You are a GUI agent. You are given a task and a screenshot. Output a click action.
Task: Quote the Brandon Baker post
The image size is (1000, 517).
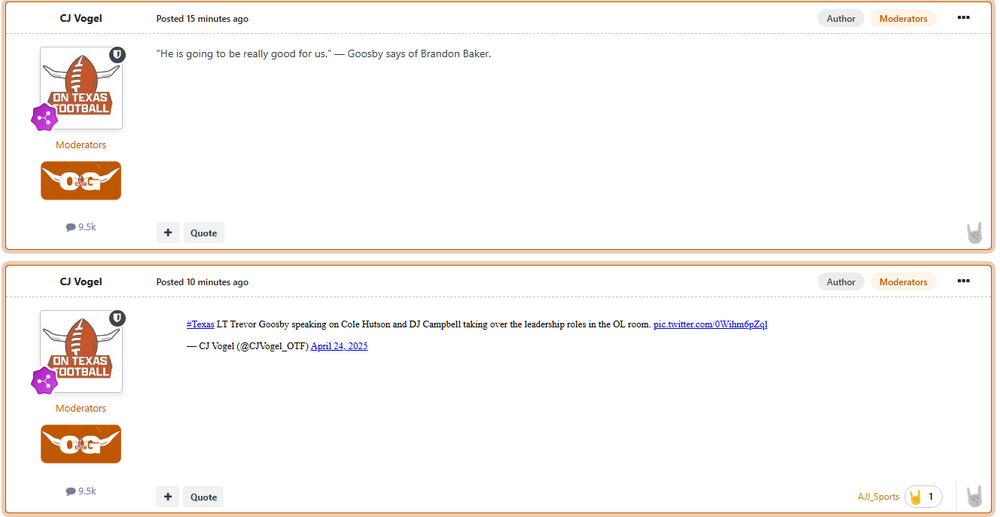point(204,233)
